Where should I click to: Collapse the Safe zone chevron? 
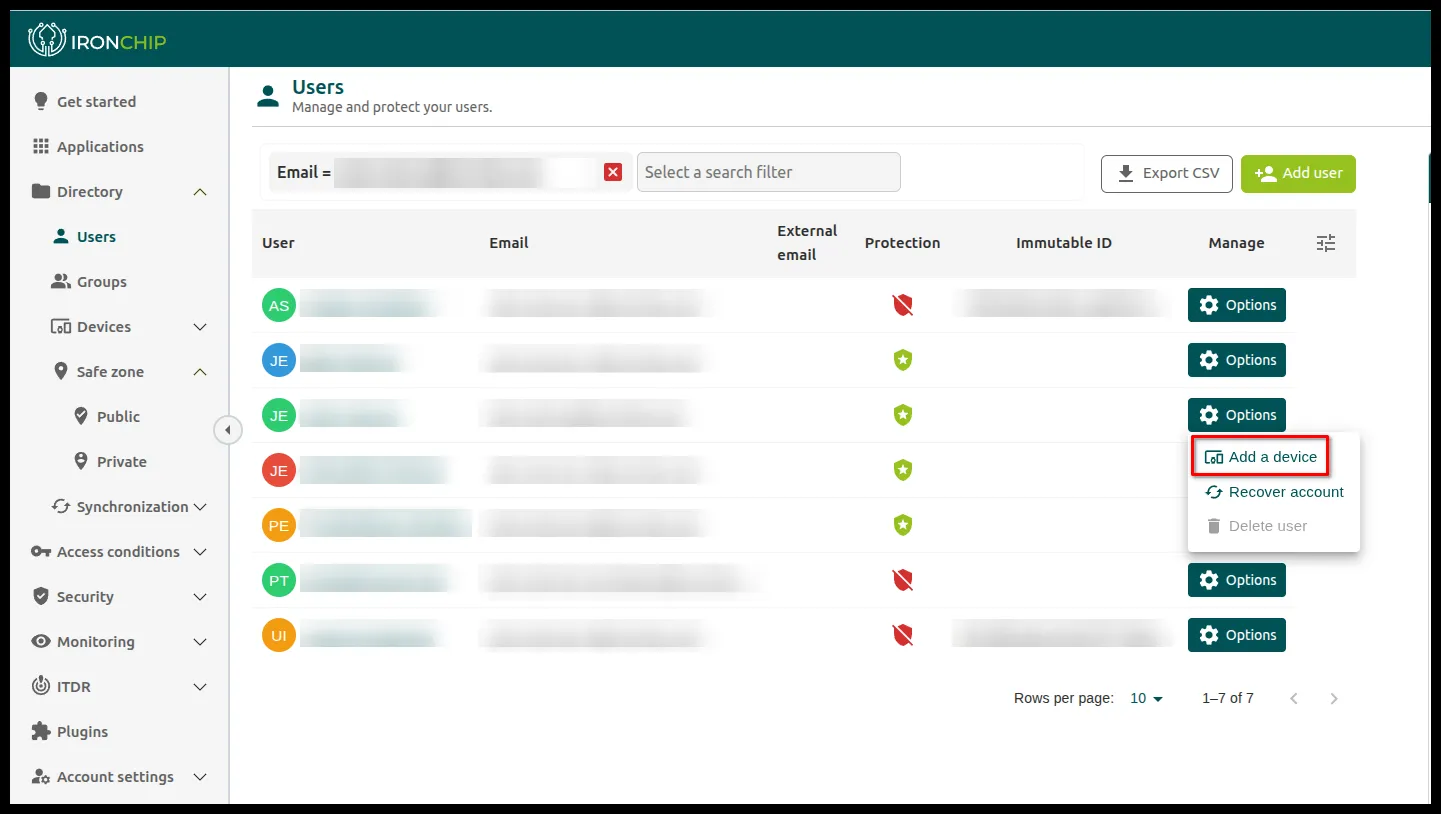[200, 372]
